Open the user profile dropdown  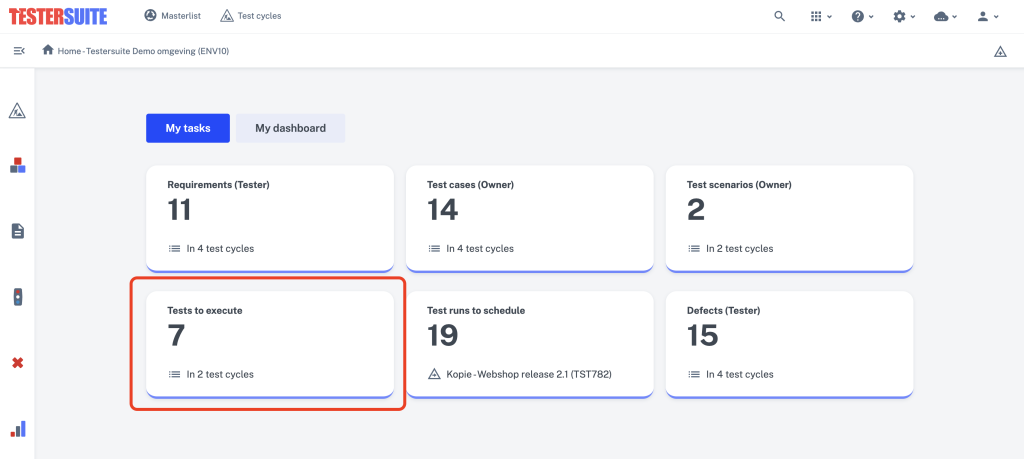(x=987, y=16)
